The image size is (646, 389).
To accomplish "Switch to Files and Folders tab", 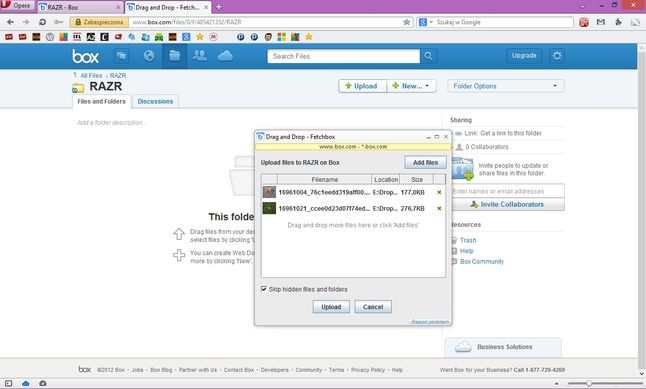I will tap(101, 101).
